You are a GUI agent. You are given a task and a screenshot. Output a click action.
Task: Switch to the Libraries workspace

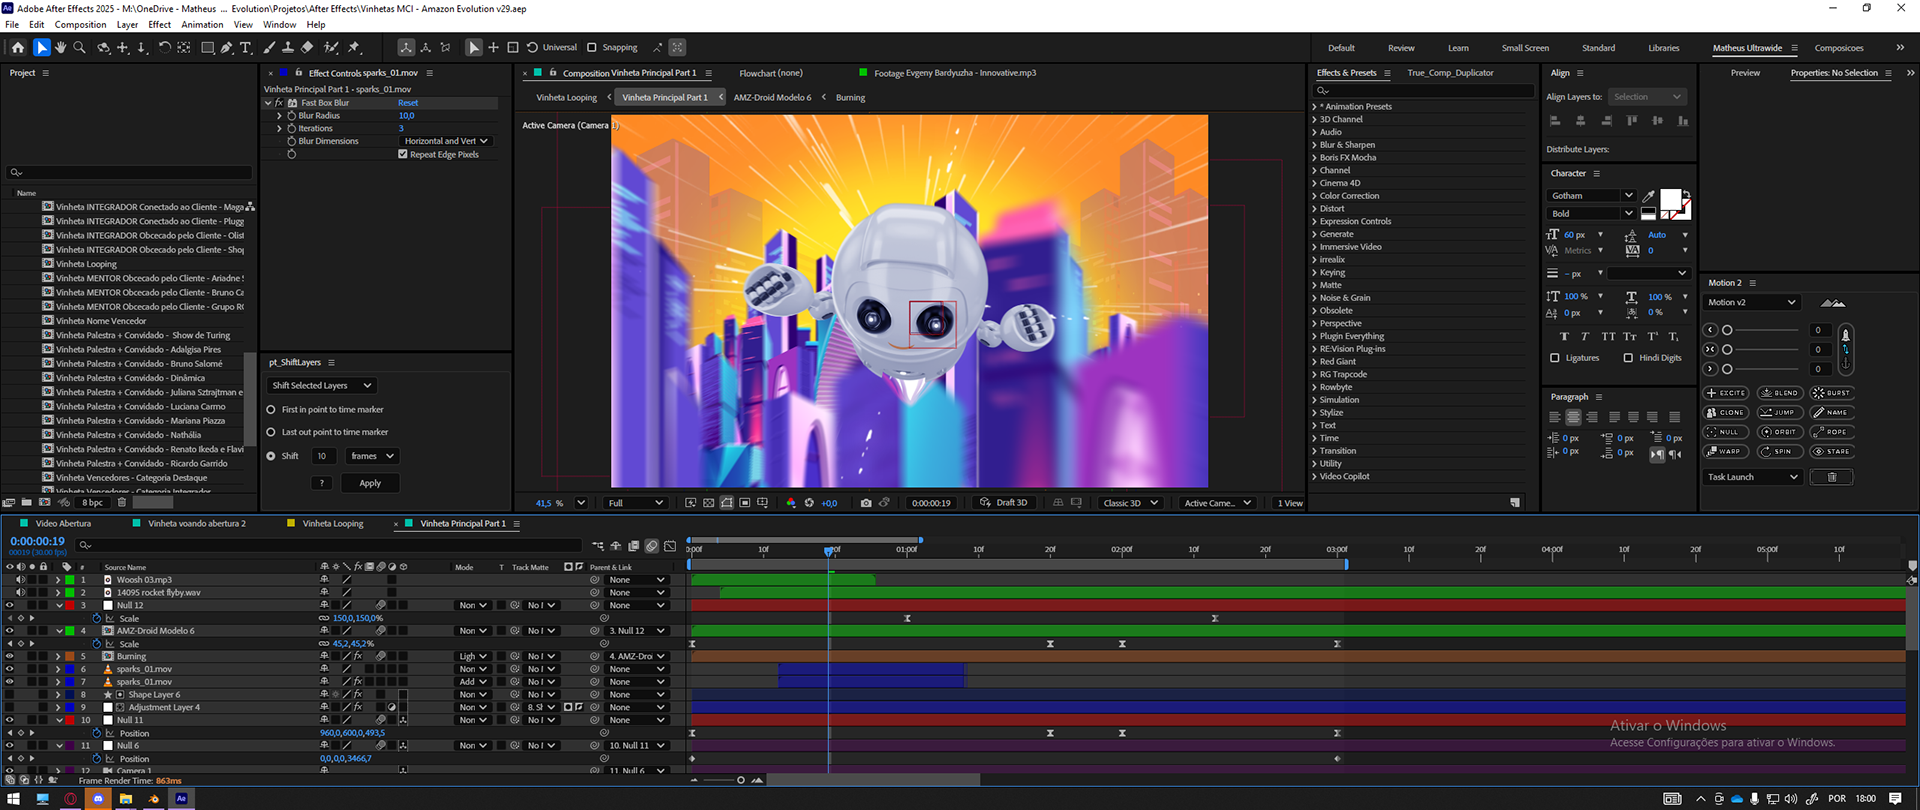[x=1664, y=48]
